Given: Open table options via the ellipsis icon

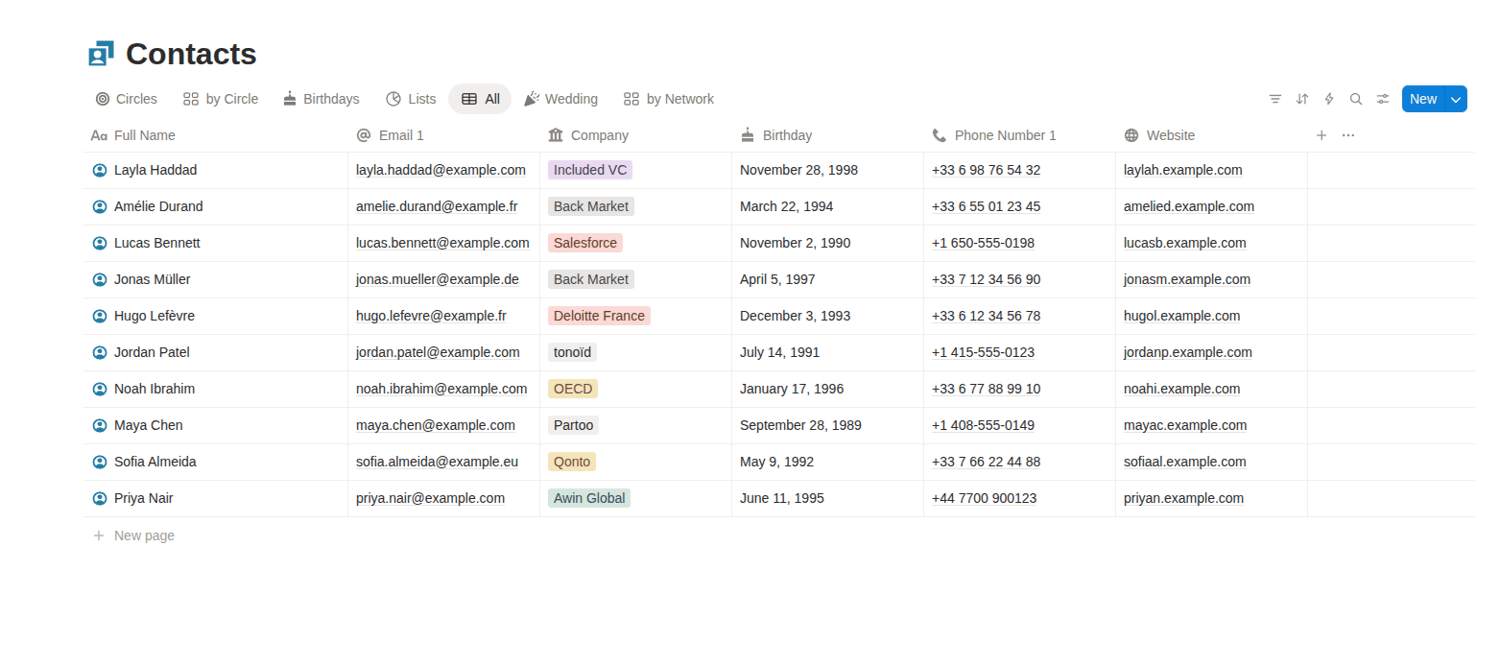Looking at the screenshot, I should [x=1348, y=135].
